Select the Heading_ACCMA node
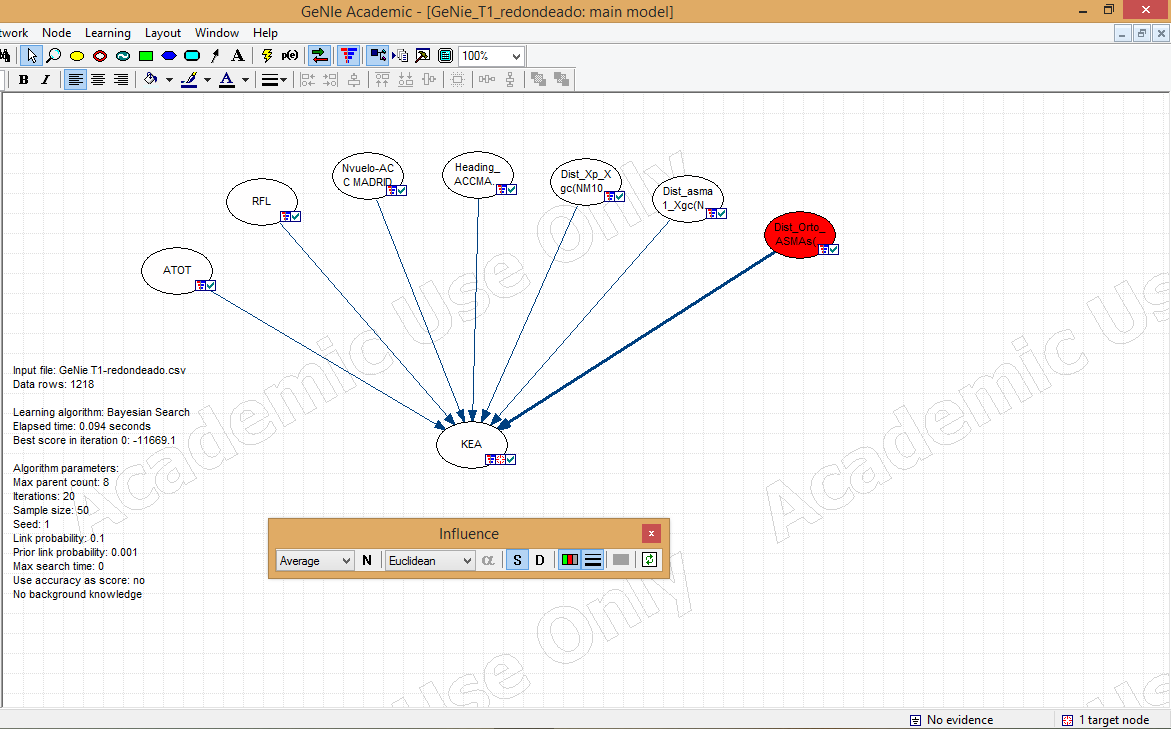 point(478,174)
